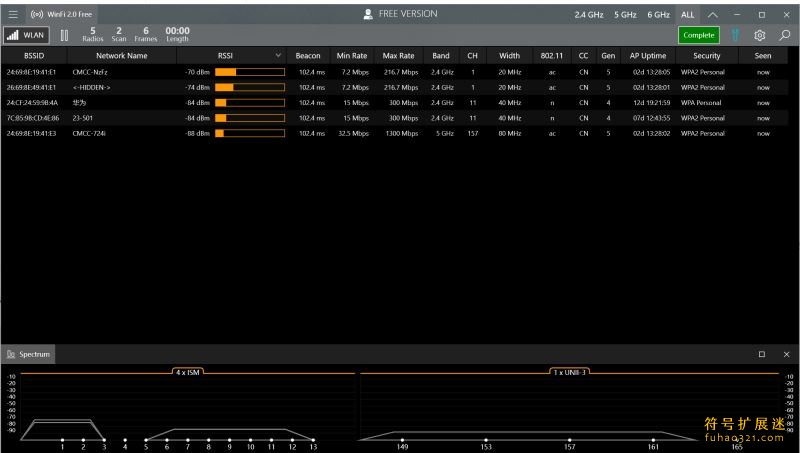Click the 4 x ISM band label
The width and height of the screenshot is (800, 453).
pos(188,372)
